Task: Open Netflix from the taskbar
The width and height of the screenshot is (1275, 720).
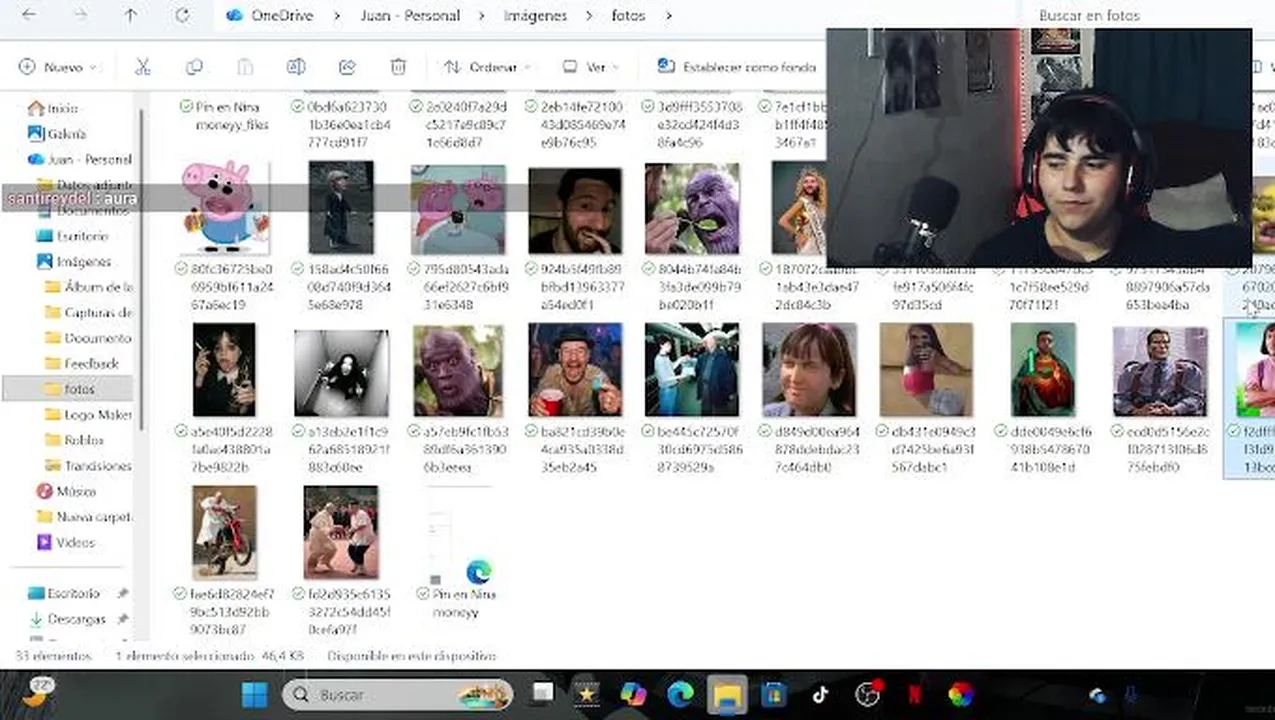Action: [914, 694]
